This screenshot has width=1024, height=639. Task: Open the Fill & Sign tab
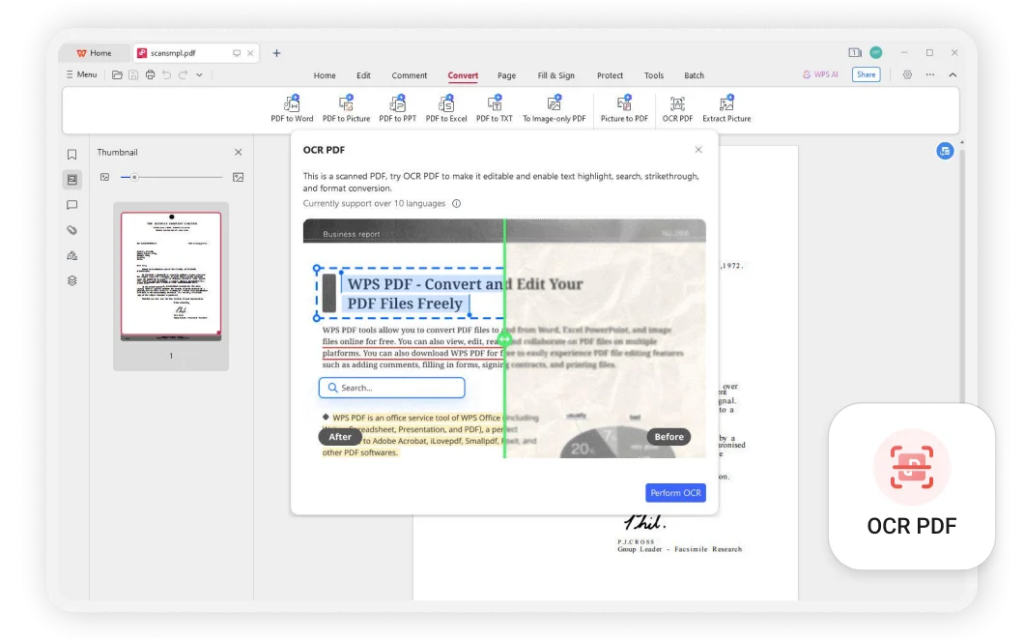(x=556, y=75)
